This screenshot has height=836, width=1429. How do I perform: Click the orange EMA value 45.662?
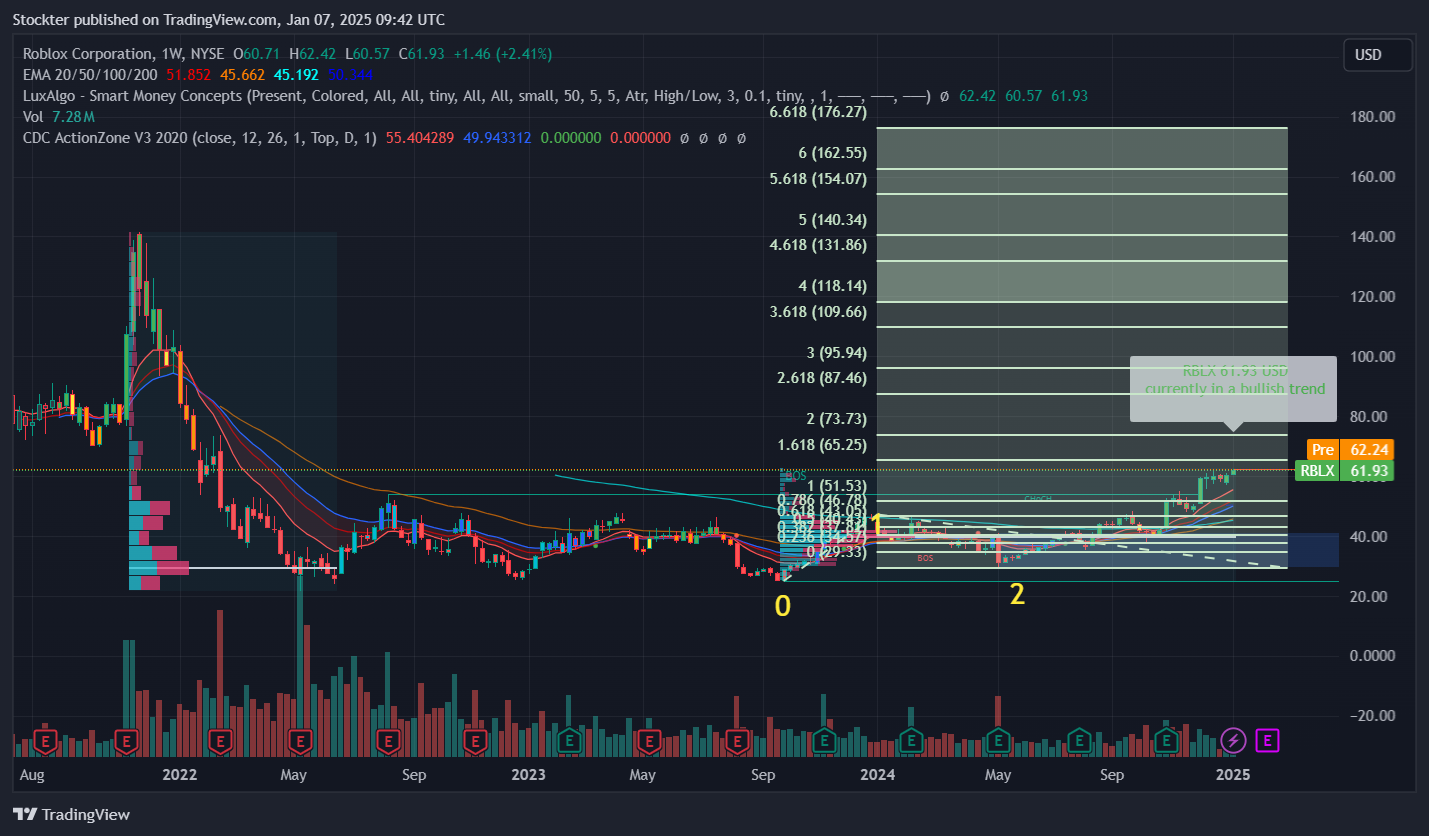[243, 74]
